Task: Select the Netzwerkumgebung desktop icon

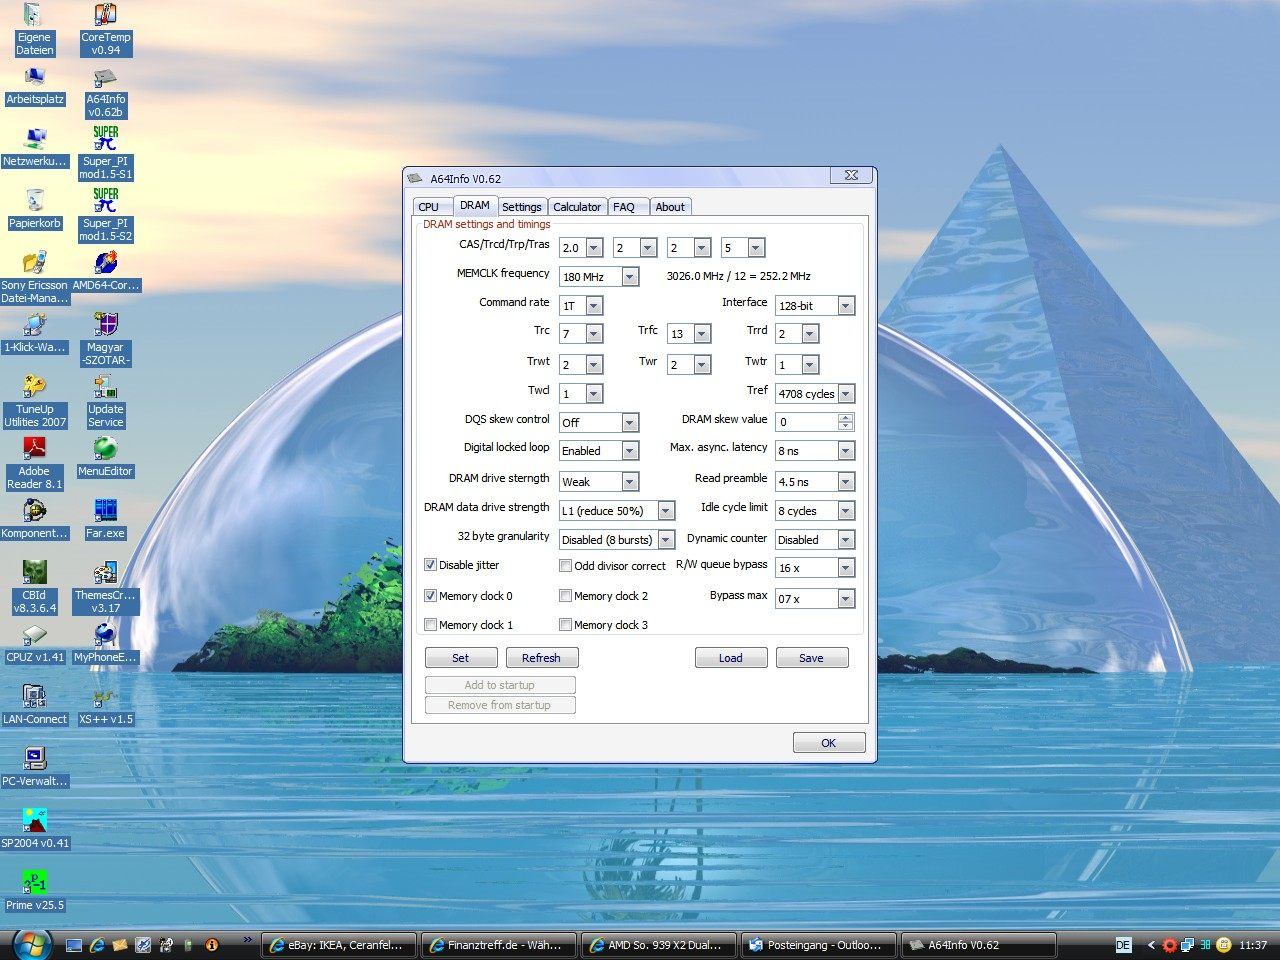Action: tap(35, 147)
